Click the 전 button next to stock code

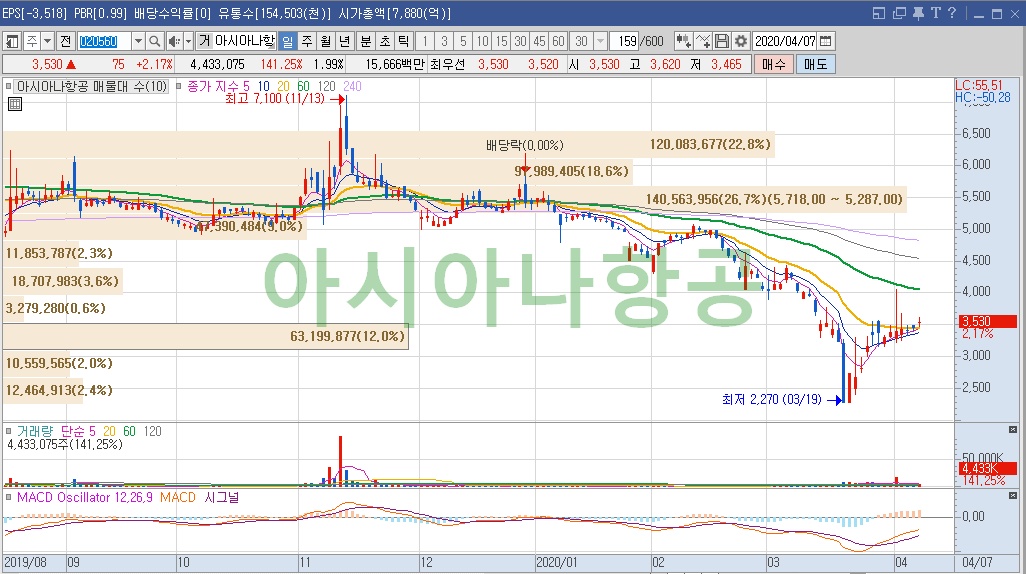point(65,41)
